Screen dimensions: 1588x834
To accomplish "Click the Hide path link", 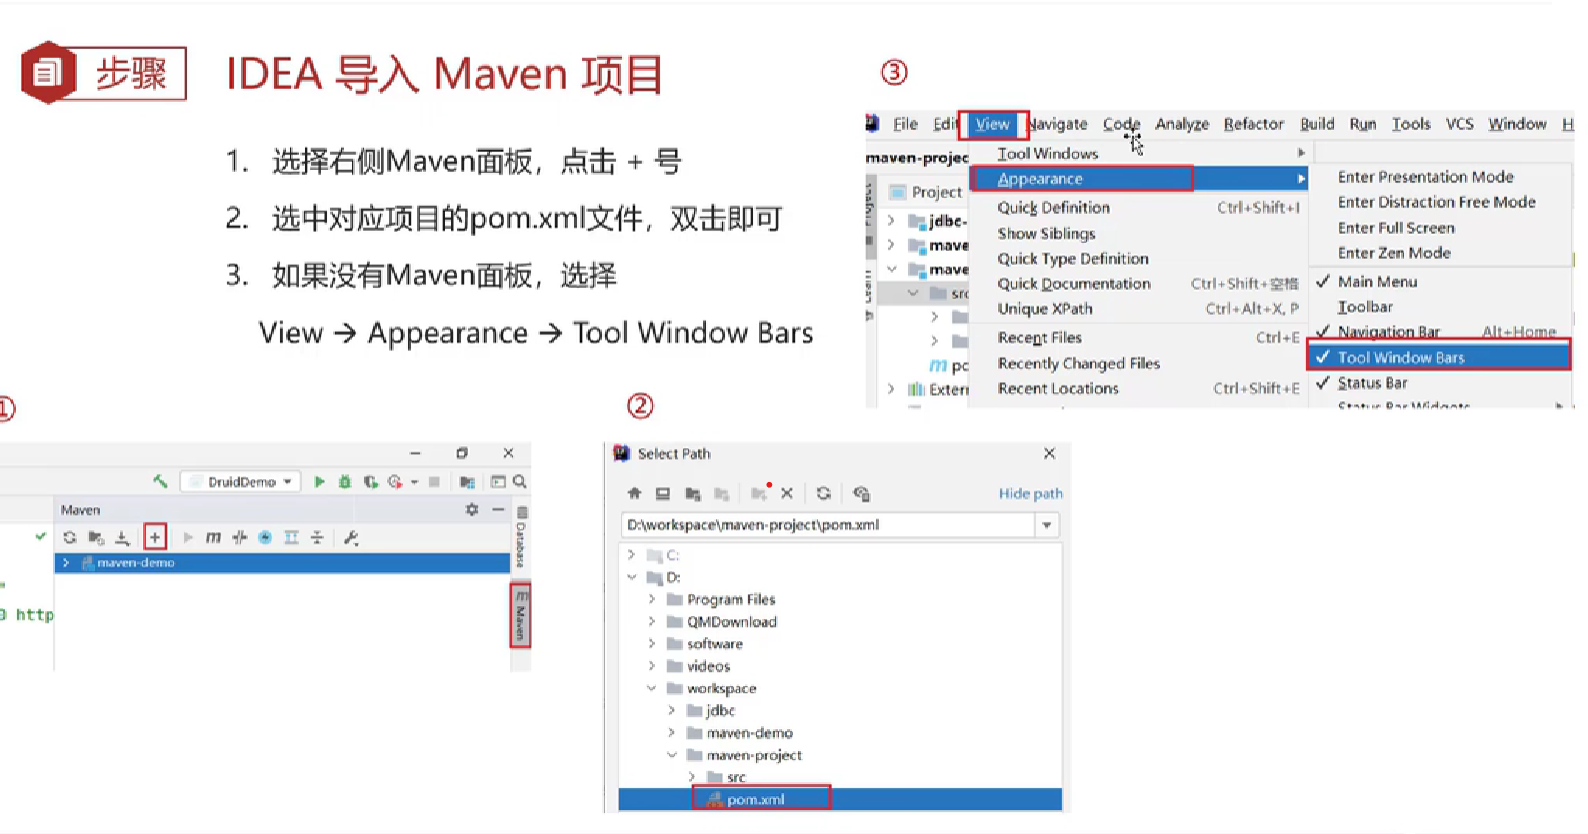I will coord(1030,493).
